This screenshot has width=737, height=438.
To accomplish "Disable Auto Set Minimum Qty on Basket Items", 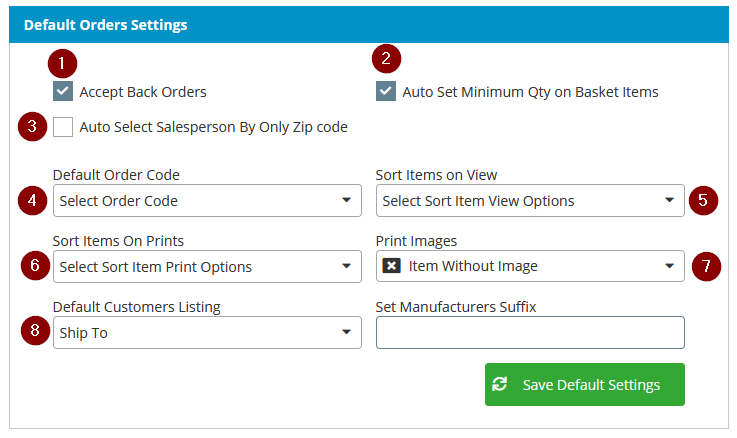I will coord(385,91).
